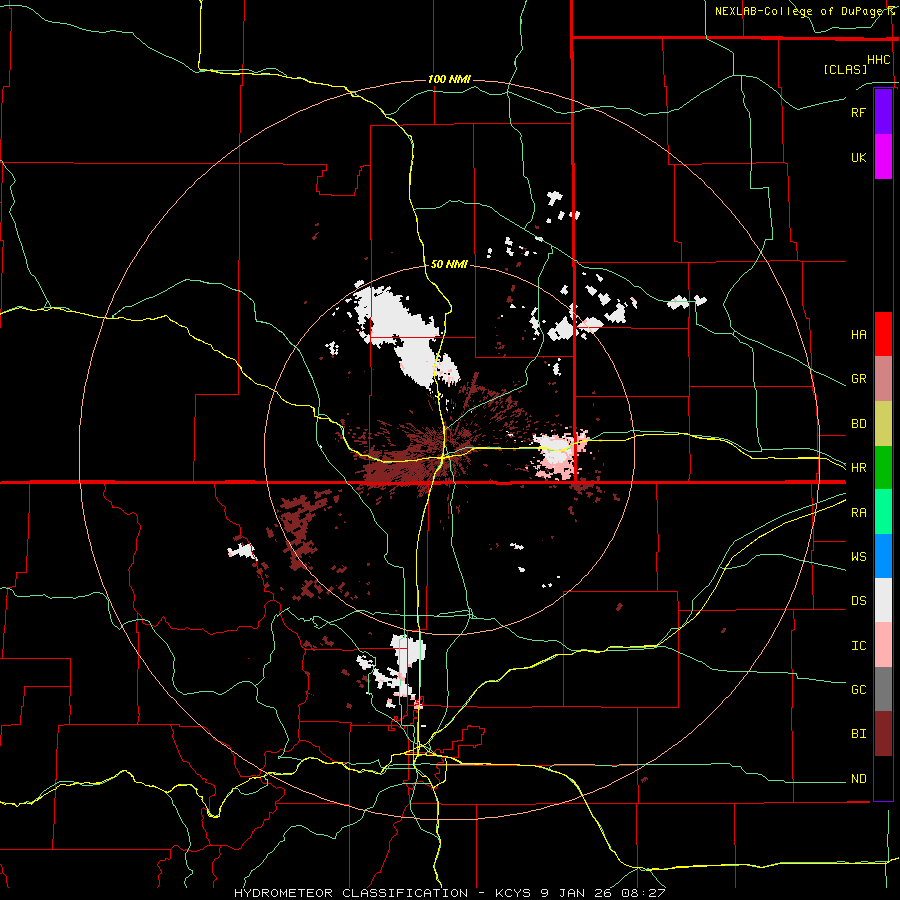
Task: Pick the WS blue legend swatch
Action: point(883,556)
